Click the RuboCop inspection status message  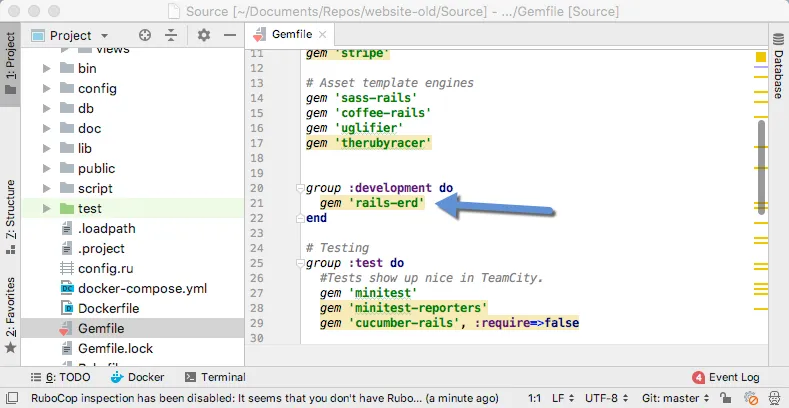pyautogui.click(x=265, y=398)
